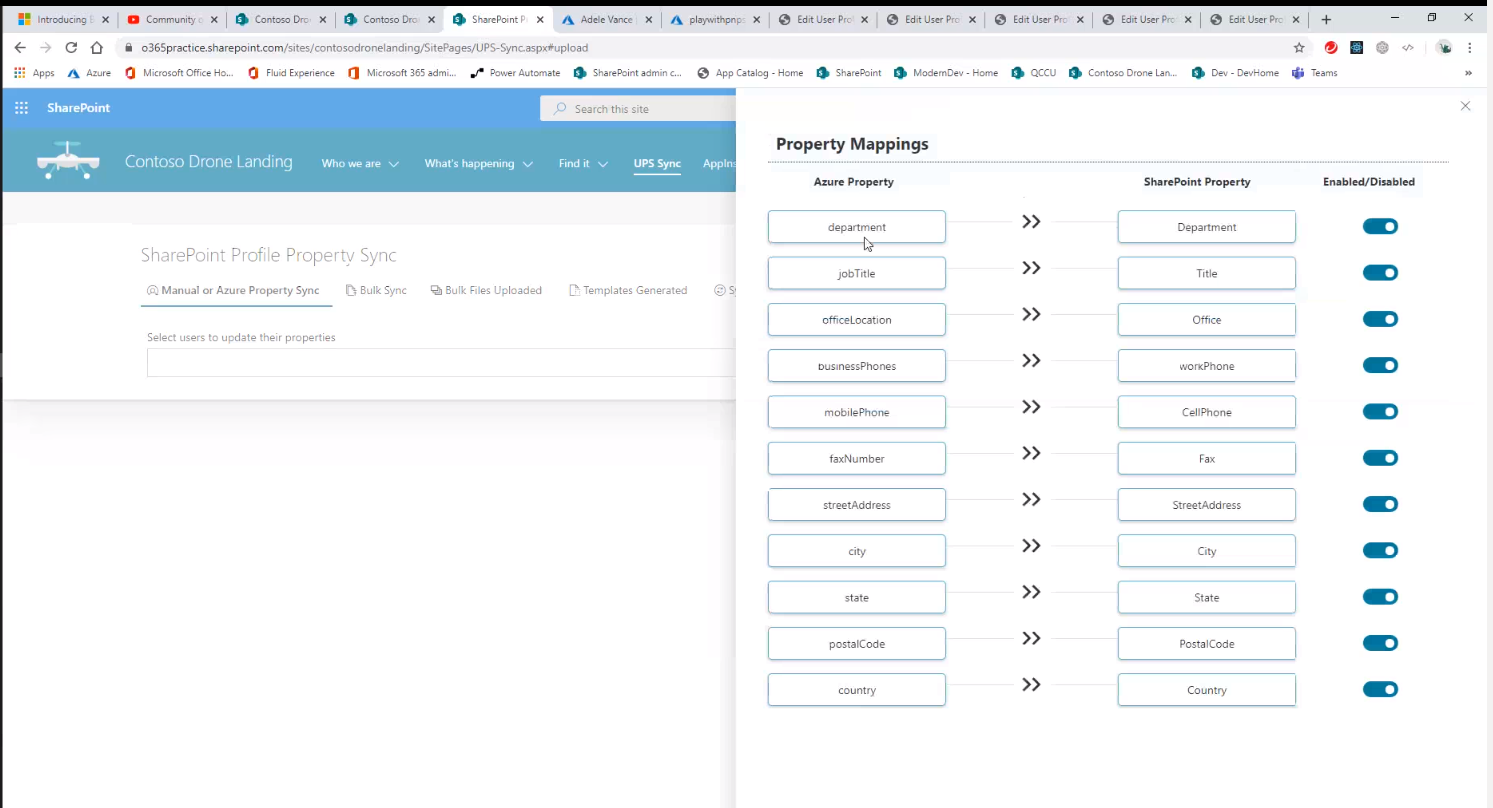The image size is (1493, 808).
Task: Click the UPS Sync navigation link
Action: click(657, 164)
